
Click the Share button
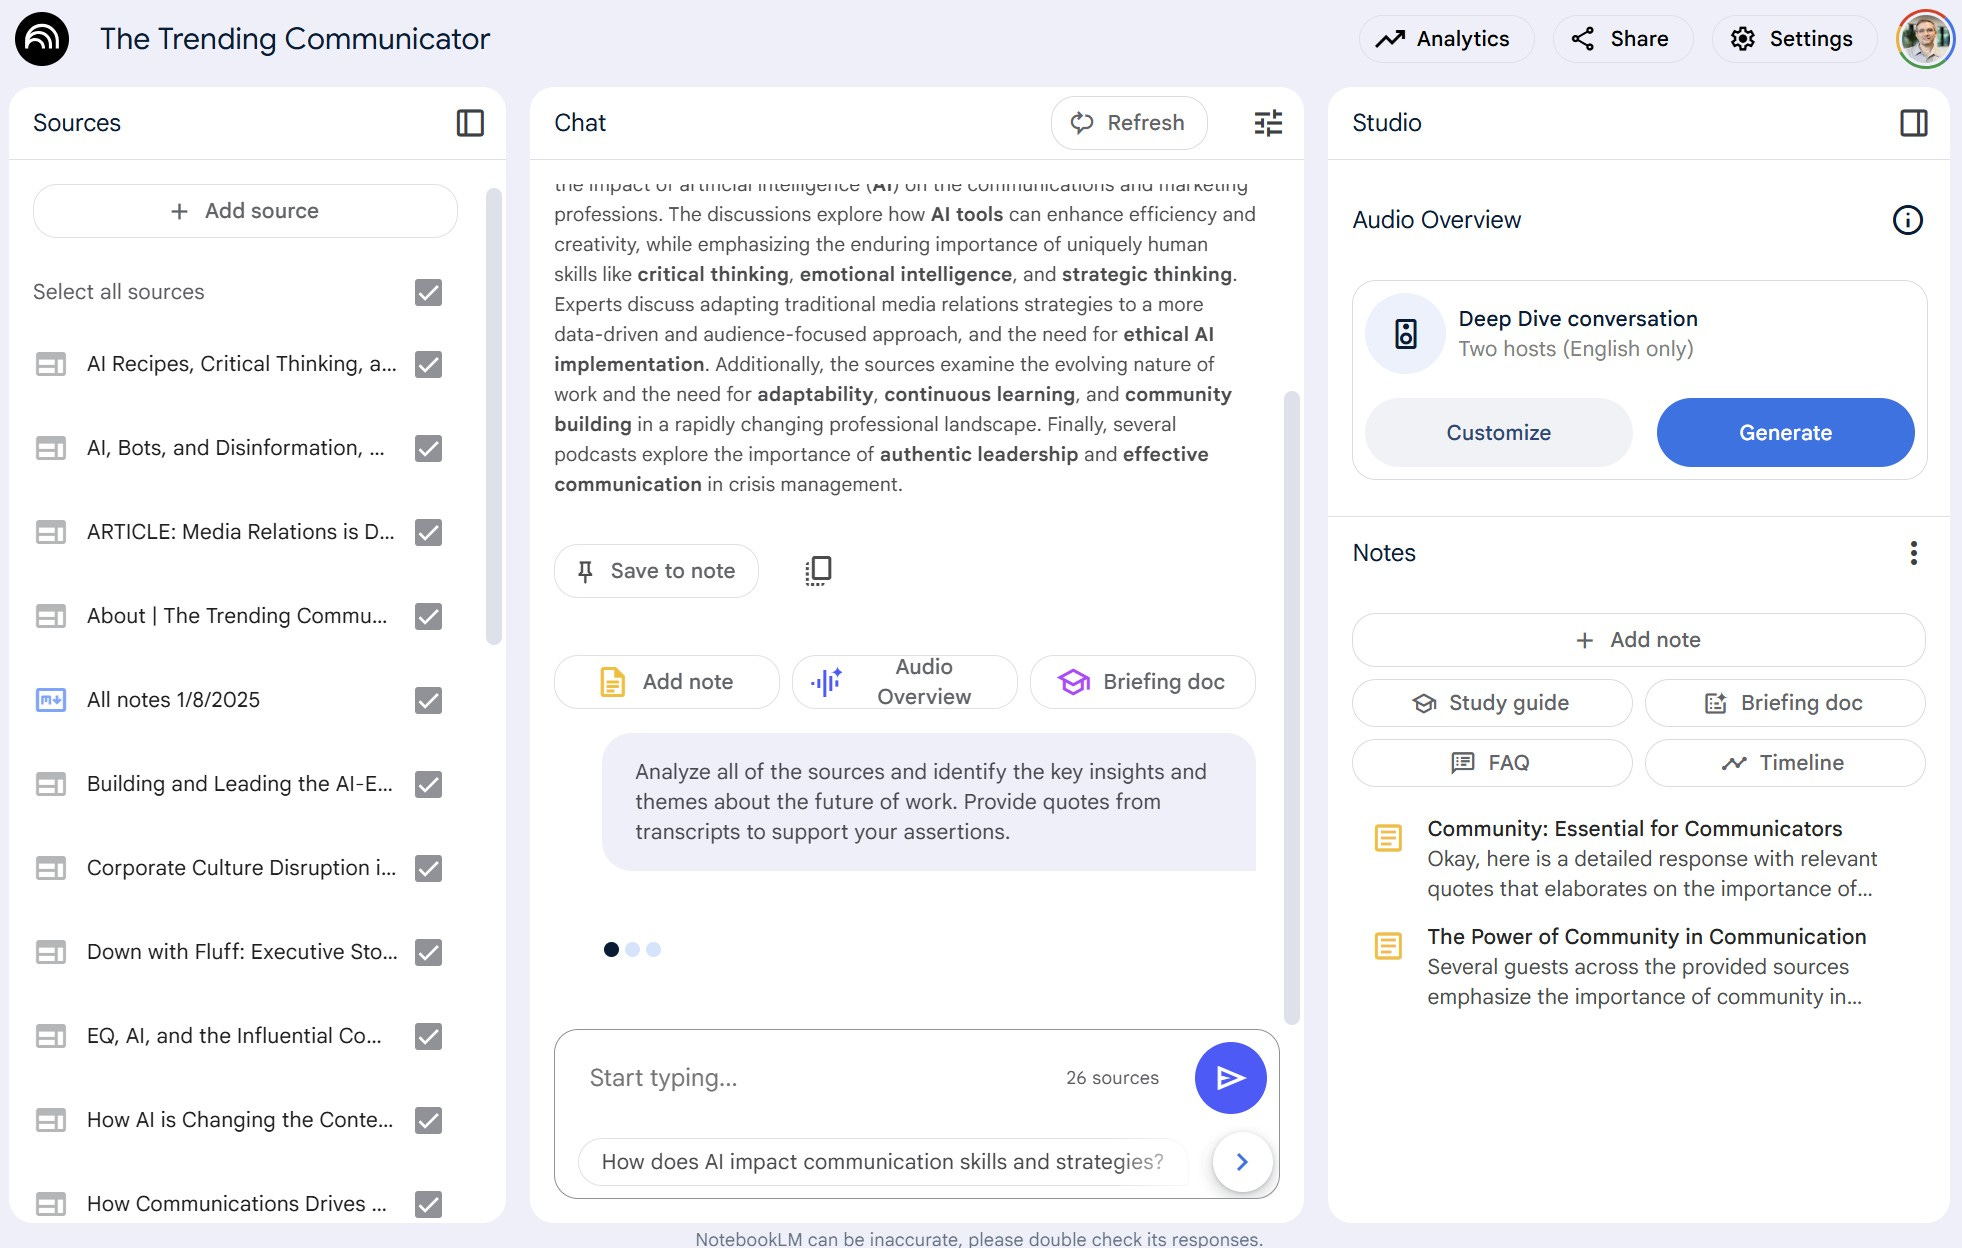pos(1621,39)
